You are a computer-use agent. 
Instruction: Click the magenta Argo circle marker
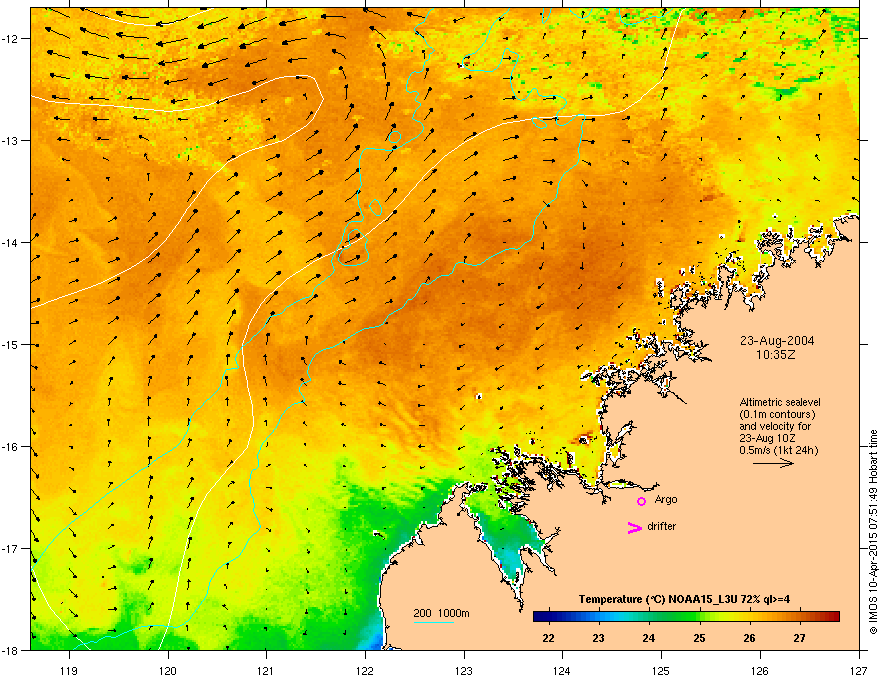(641, 501)
